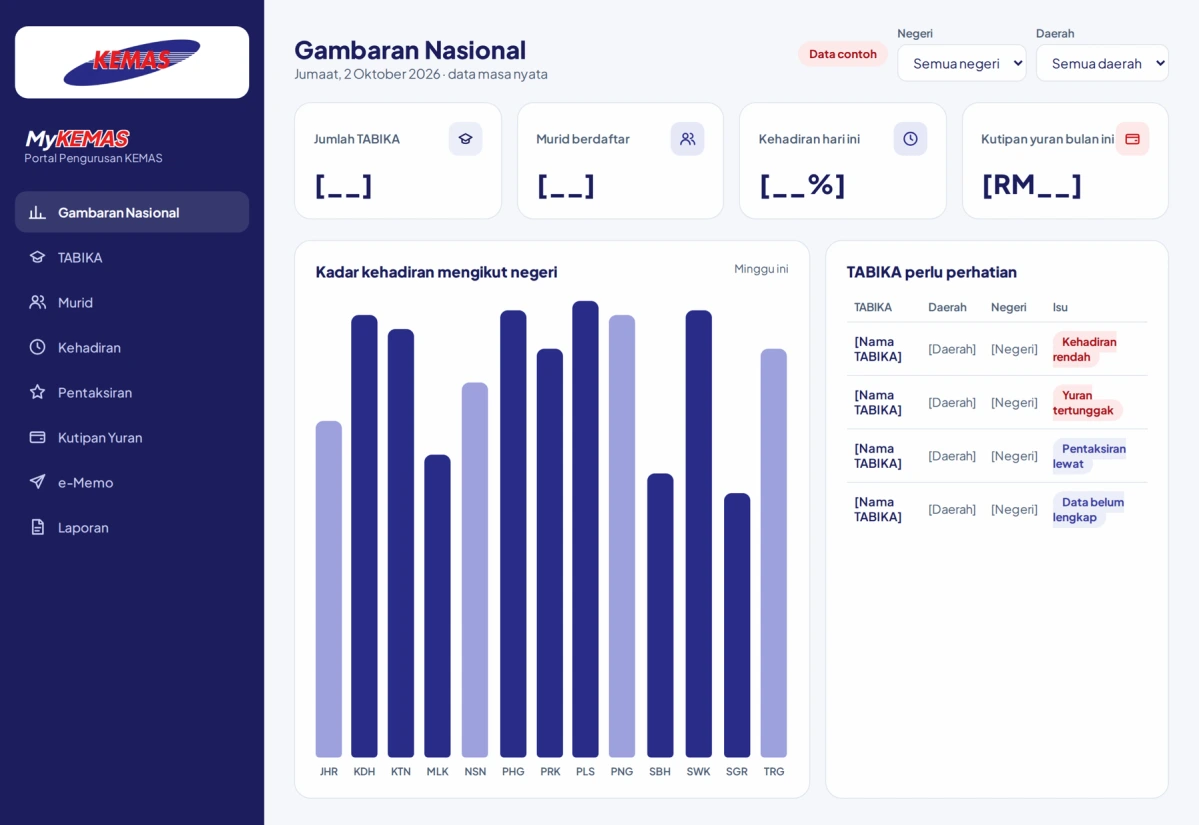Click the KEMAS logo in the sidebar

(132, 62)
